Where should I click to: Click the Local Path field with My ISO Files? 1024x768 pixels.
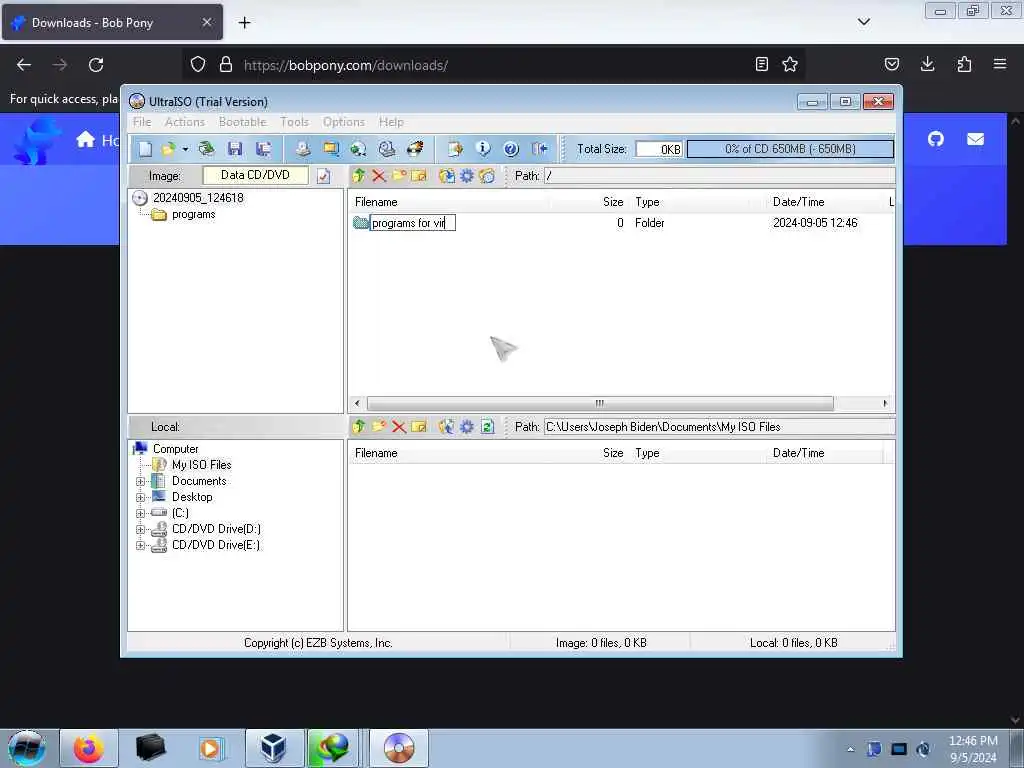pyautogui.click(x=719, y=427)
